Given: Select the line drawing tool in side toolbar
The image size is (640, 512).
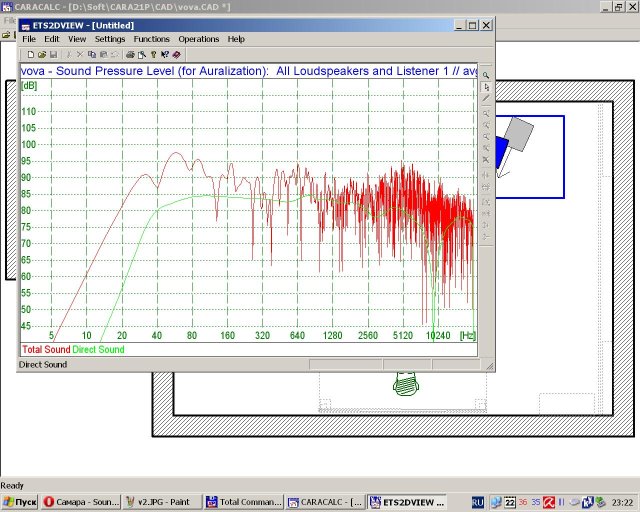Looking at the screenshot, I should 486,98.
